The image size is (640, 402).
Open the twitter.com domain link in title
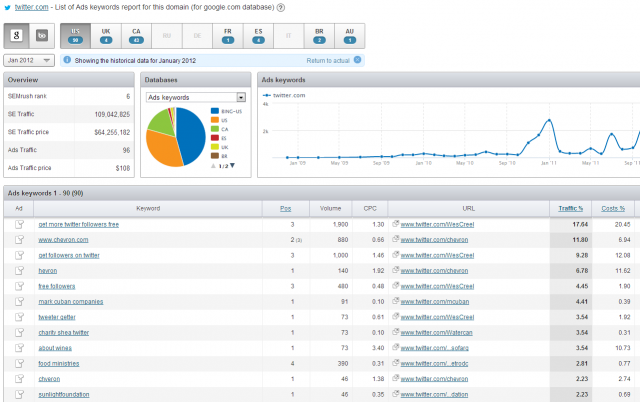pyautogui.click(x=33, y=7)
